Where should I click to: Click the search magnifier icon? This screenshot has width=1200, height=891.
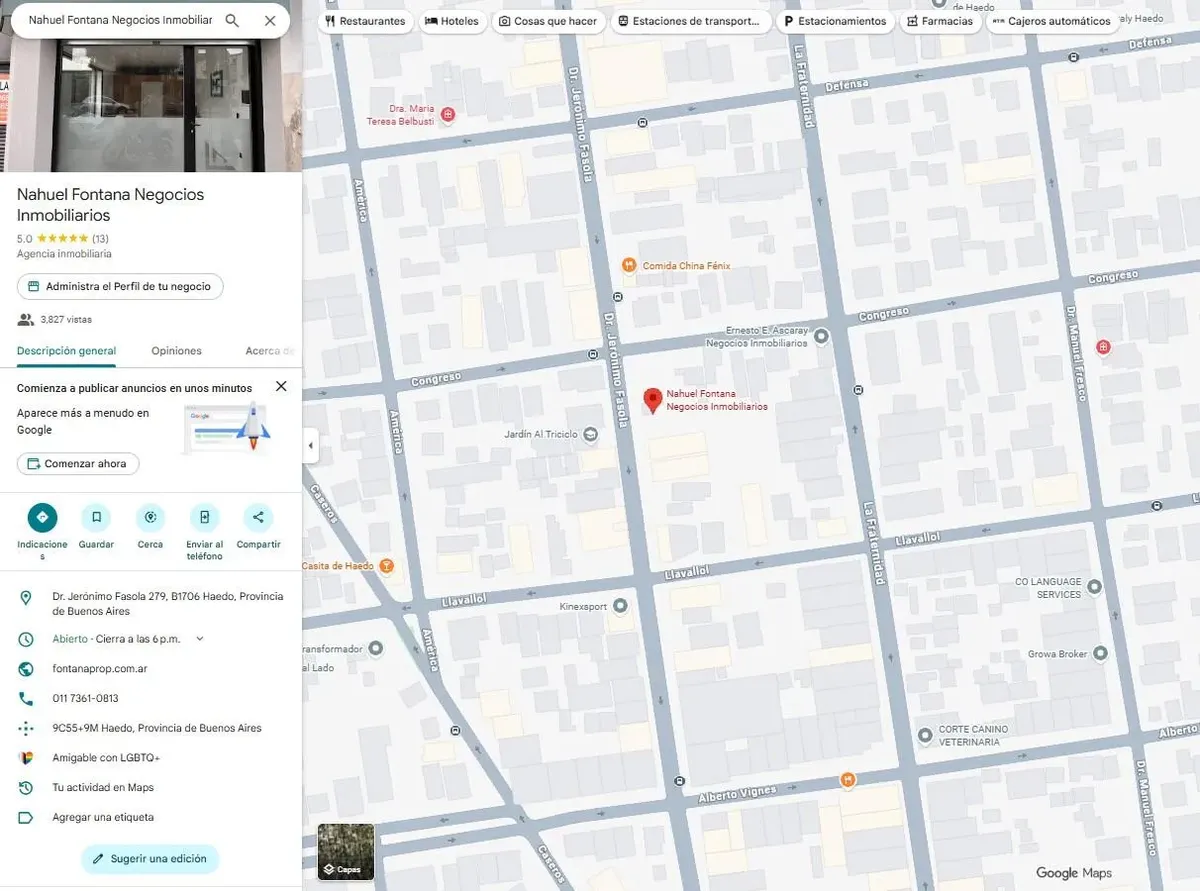click(232, 20)
